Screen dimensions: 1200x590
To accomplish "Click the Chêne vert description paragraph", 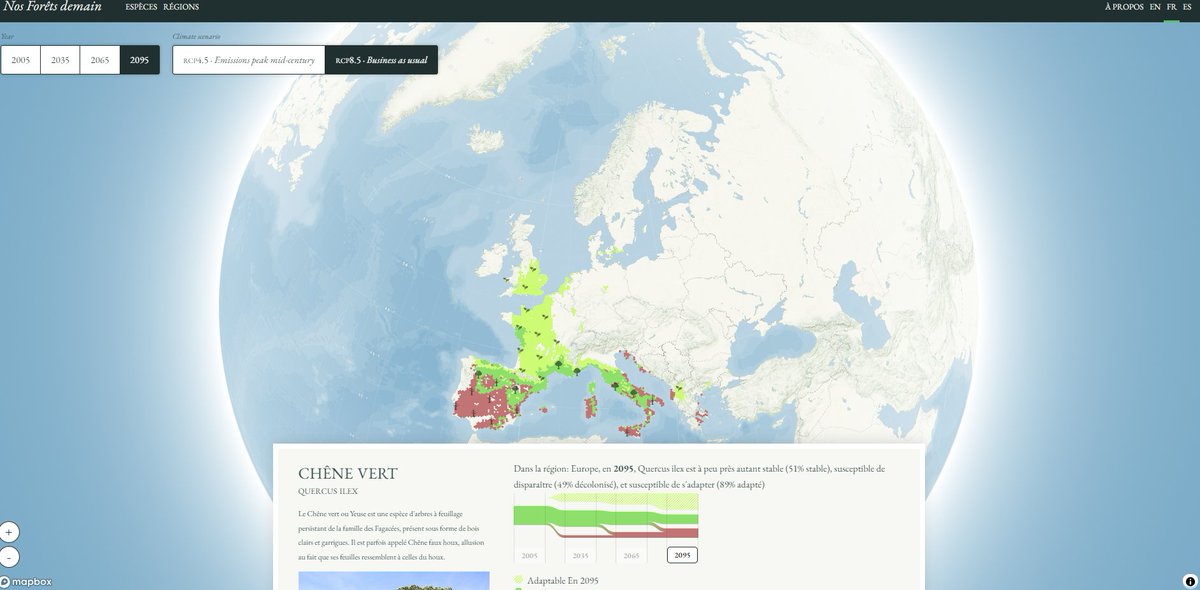I will pos(390,535).
